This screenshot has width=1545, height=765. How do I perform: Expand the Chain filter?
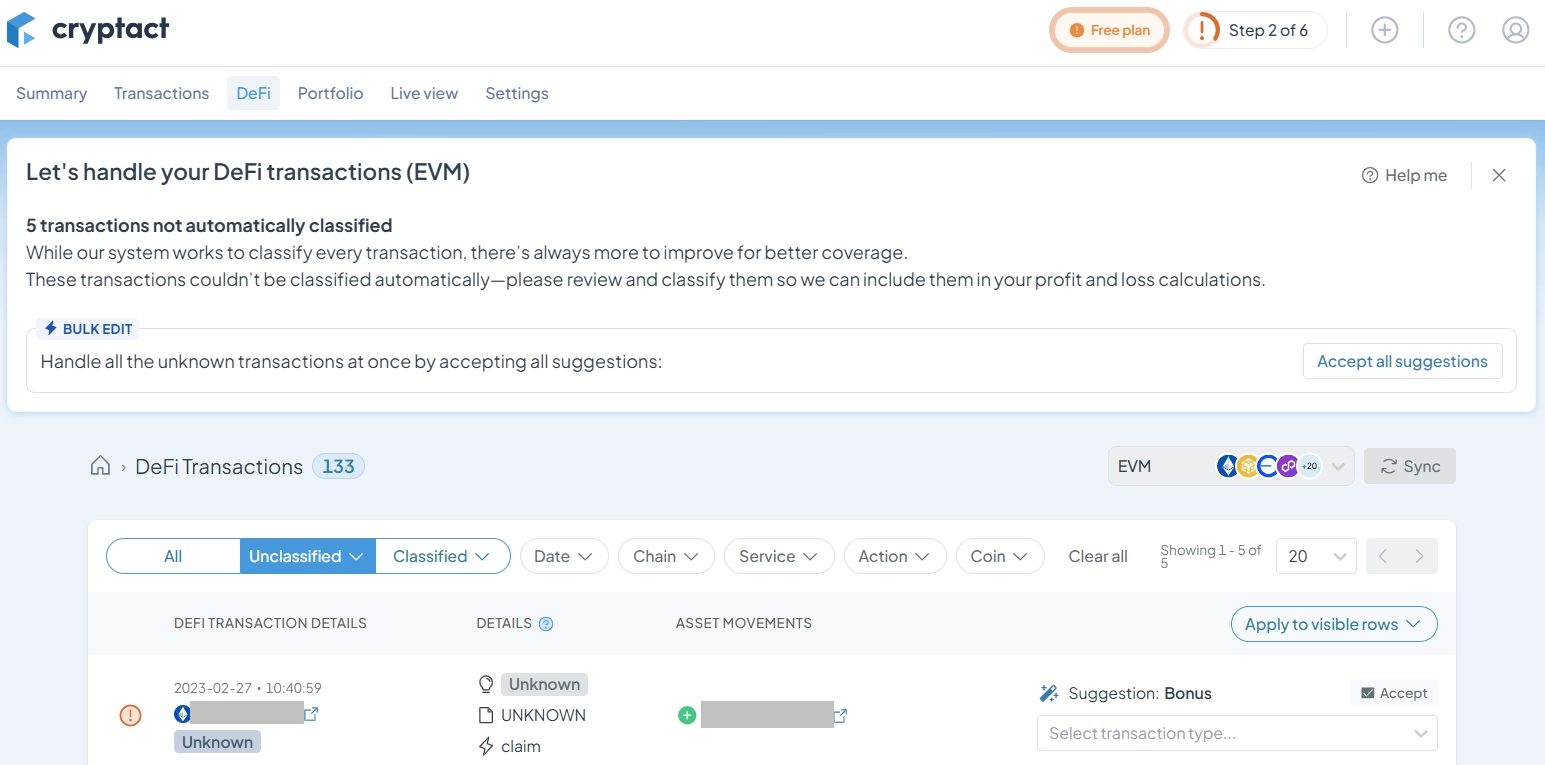tap(666, 556)
